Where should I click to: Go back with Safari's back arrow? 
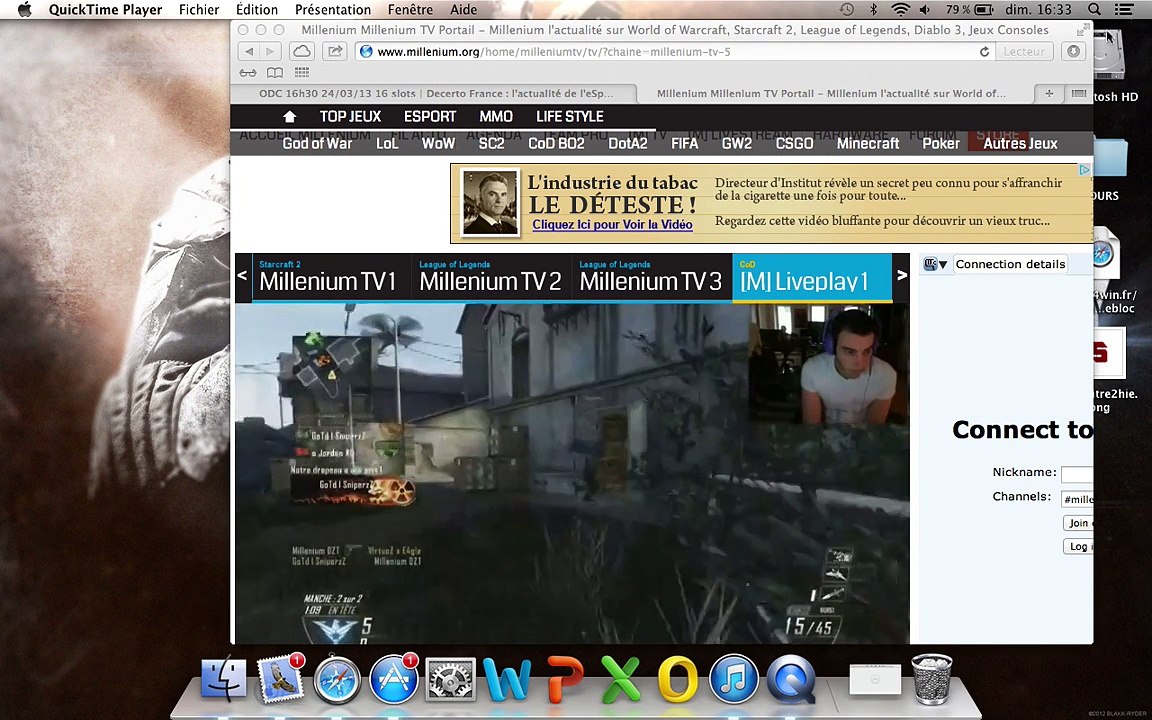[249, 51]
